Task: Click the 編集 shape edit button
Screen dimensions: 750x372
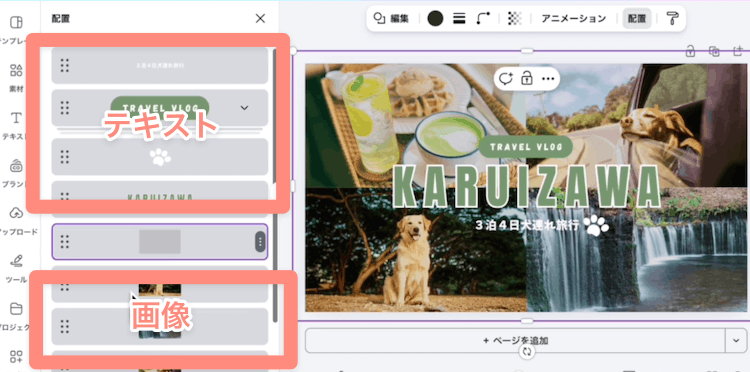Action: coord(391,19)
